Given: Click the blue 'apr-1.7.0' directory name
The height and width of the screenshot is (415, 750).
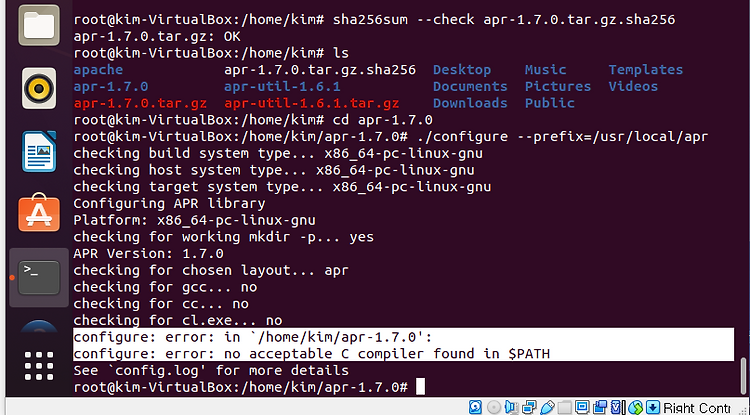Looking at the screenshot, I should click(x=111, y=87).
